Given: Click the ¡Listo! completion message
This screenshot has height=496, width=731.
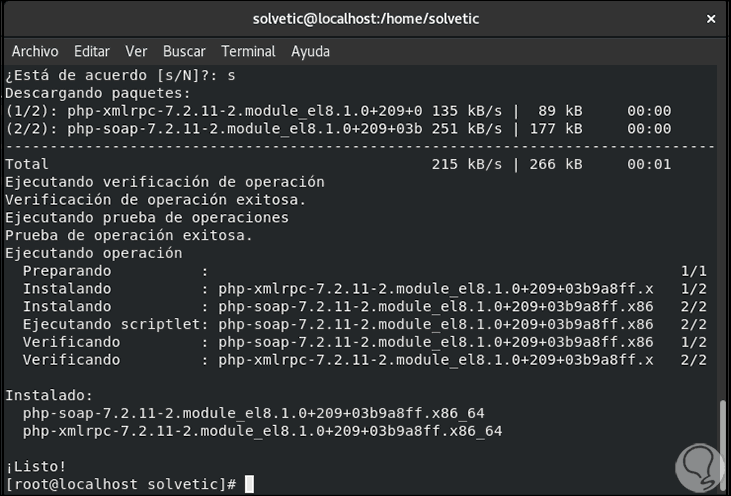Looking at the screenshot, I should click(x=36, y=467).
